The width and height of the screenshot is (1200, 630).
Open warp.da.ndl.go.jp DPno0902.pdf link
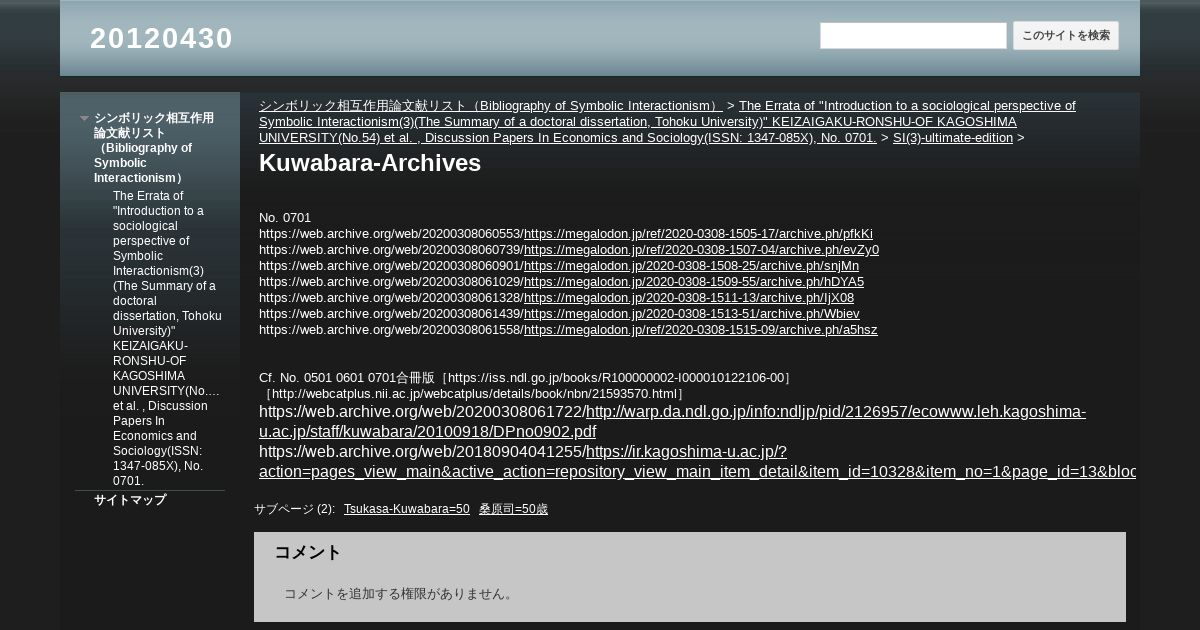point(672,422)
